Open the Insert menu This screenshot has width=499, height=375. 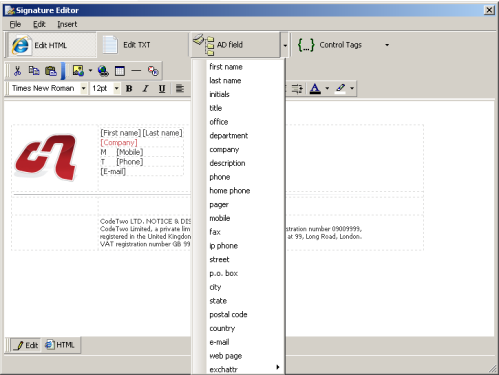(67, 24)
